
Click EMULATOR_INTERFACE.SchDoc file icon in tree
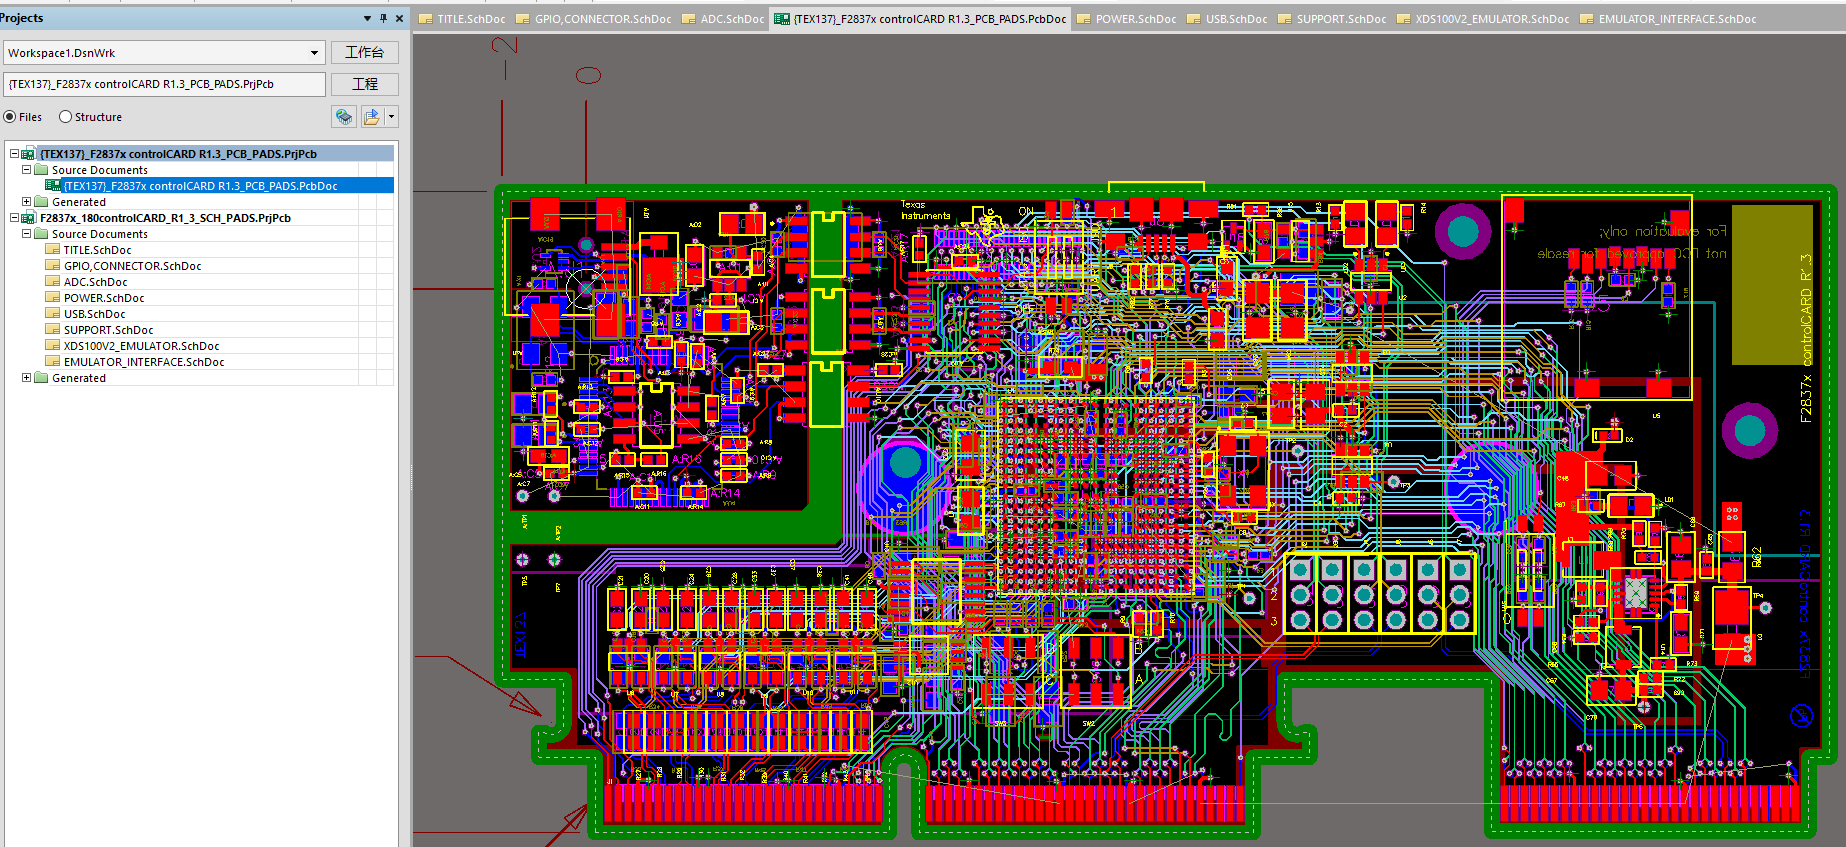coord(53,362)
